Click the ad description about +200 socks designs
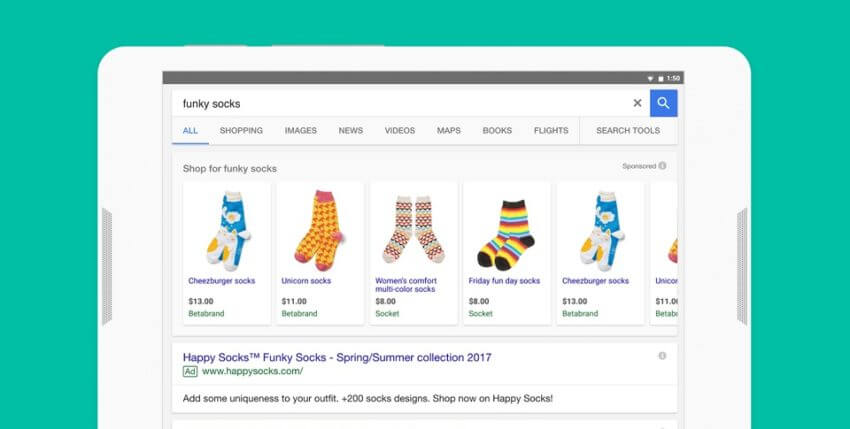The image size is (850, 429). coord(368,399)
